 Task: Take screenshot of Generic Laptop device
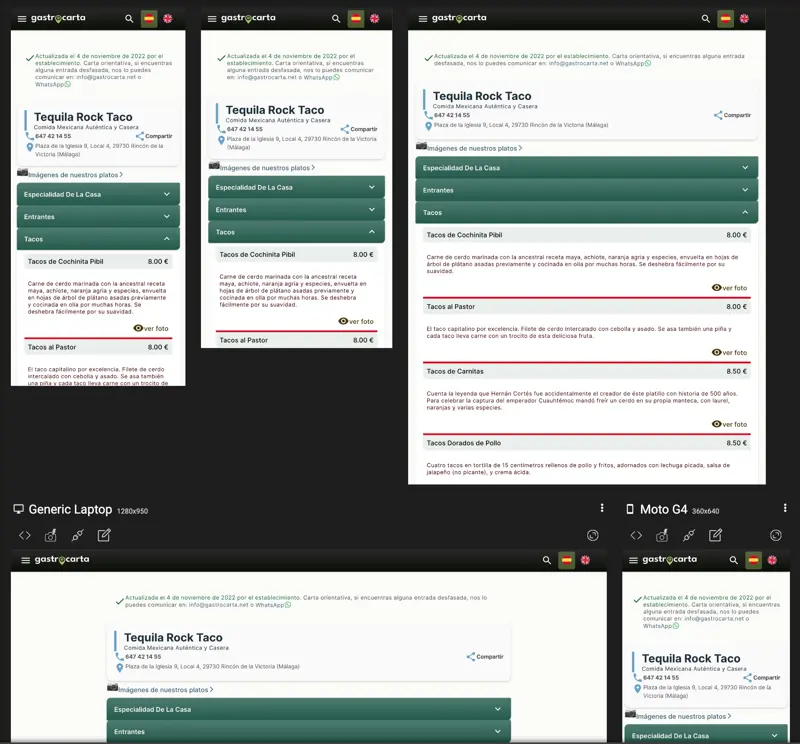coord(51,535)
